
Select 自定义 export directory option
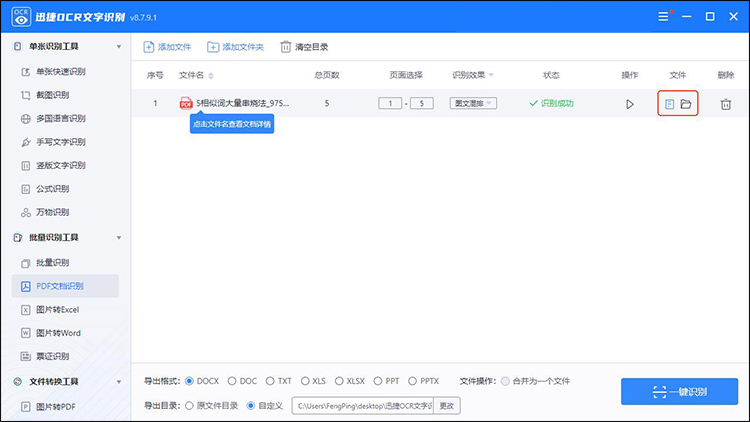[x=251, y=406]
